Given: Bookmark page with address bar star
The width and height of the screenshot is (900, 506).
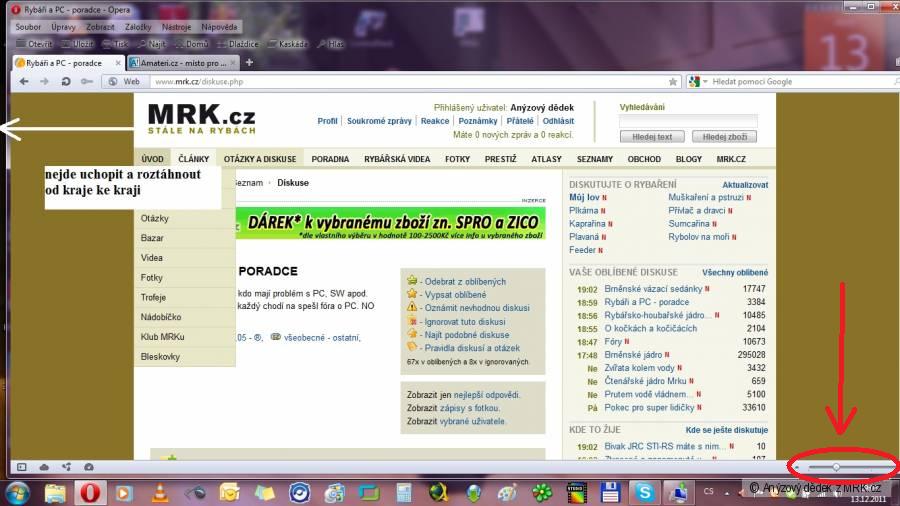Looking at the screenshot, I should [x=673, y=81].
